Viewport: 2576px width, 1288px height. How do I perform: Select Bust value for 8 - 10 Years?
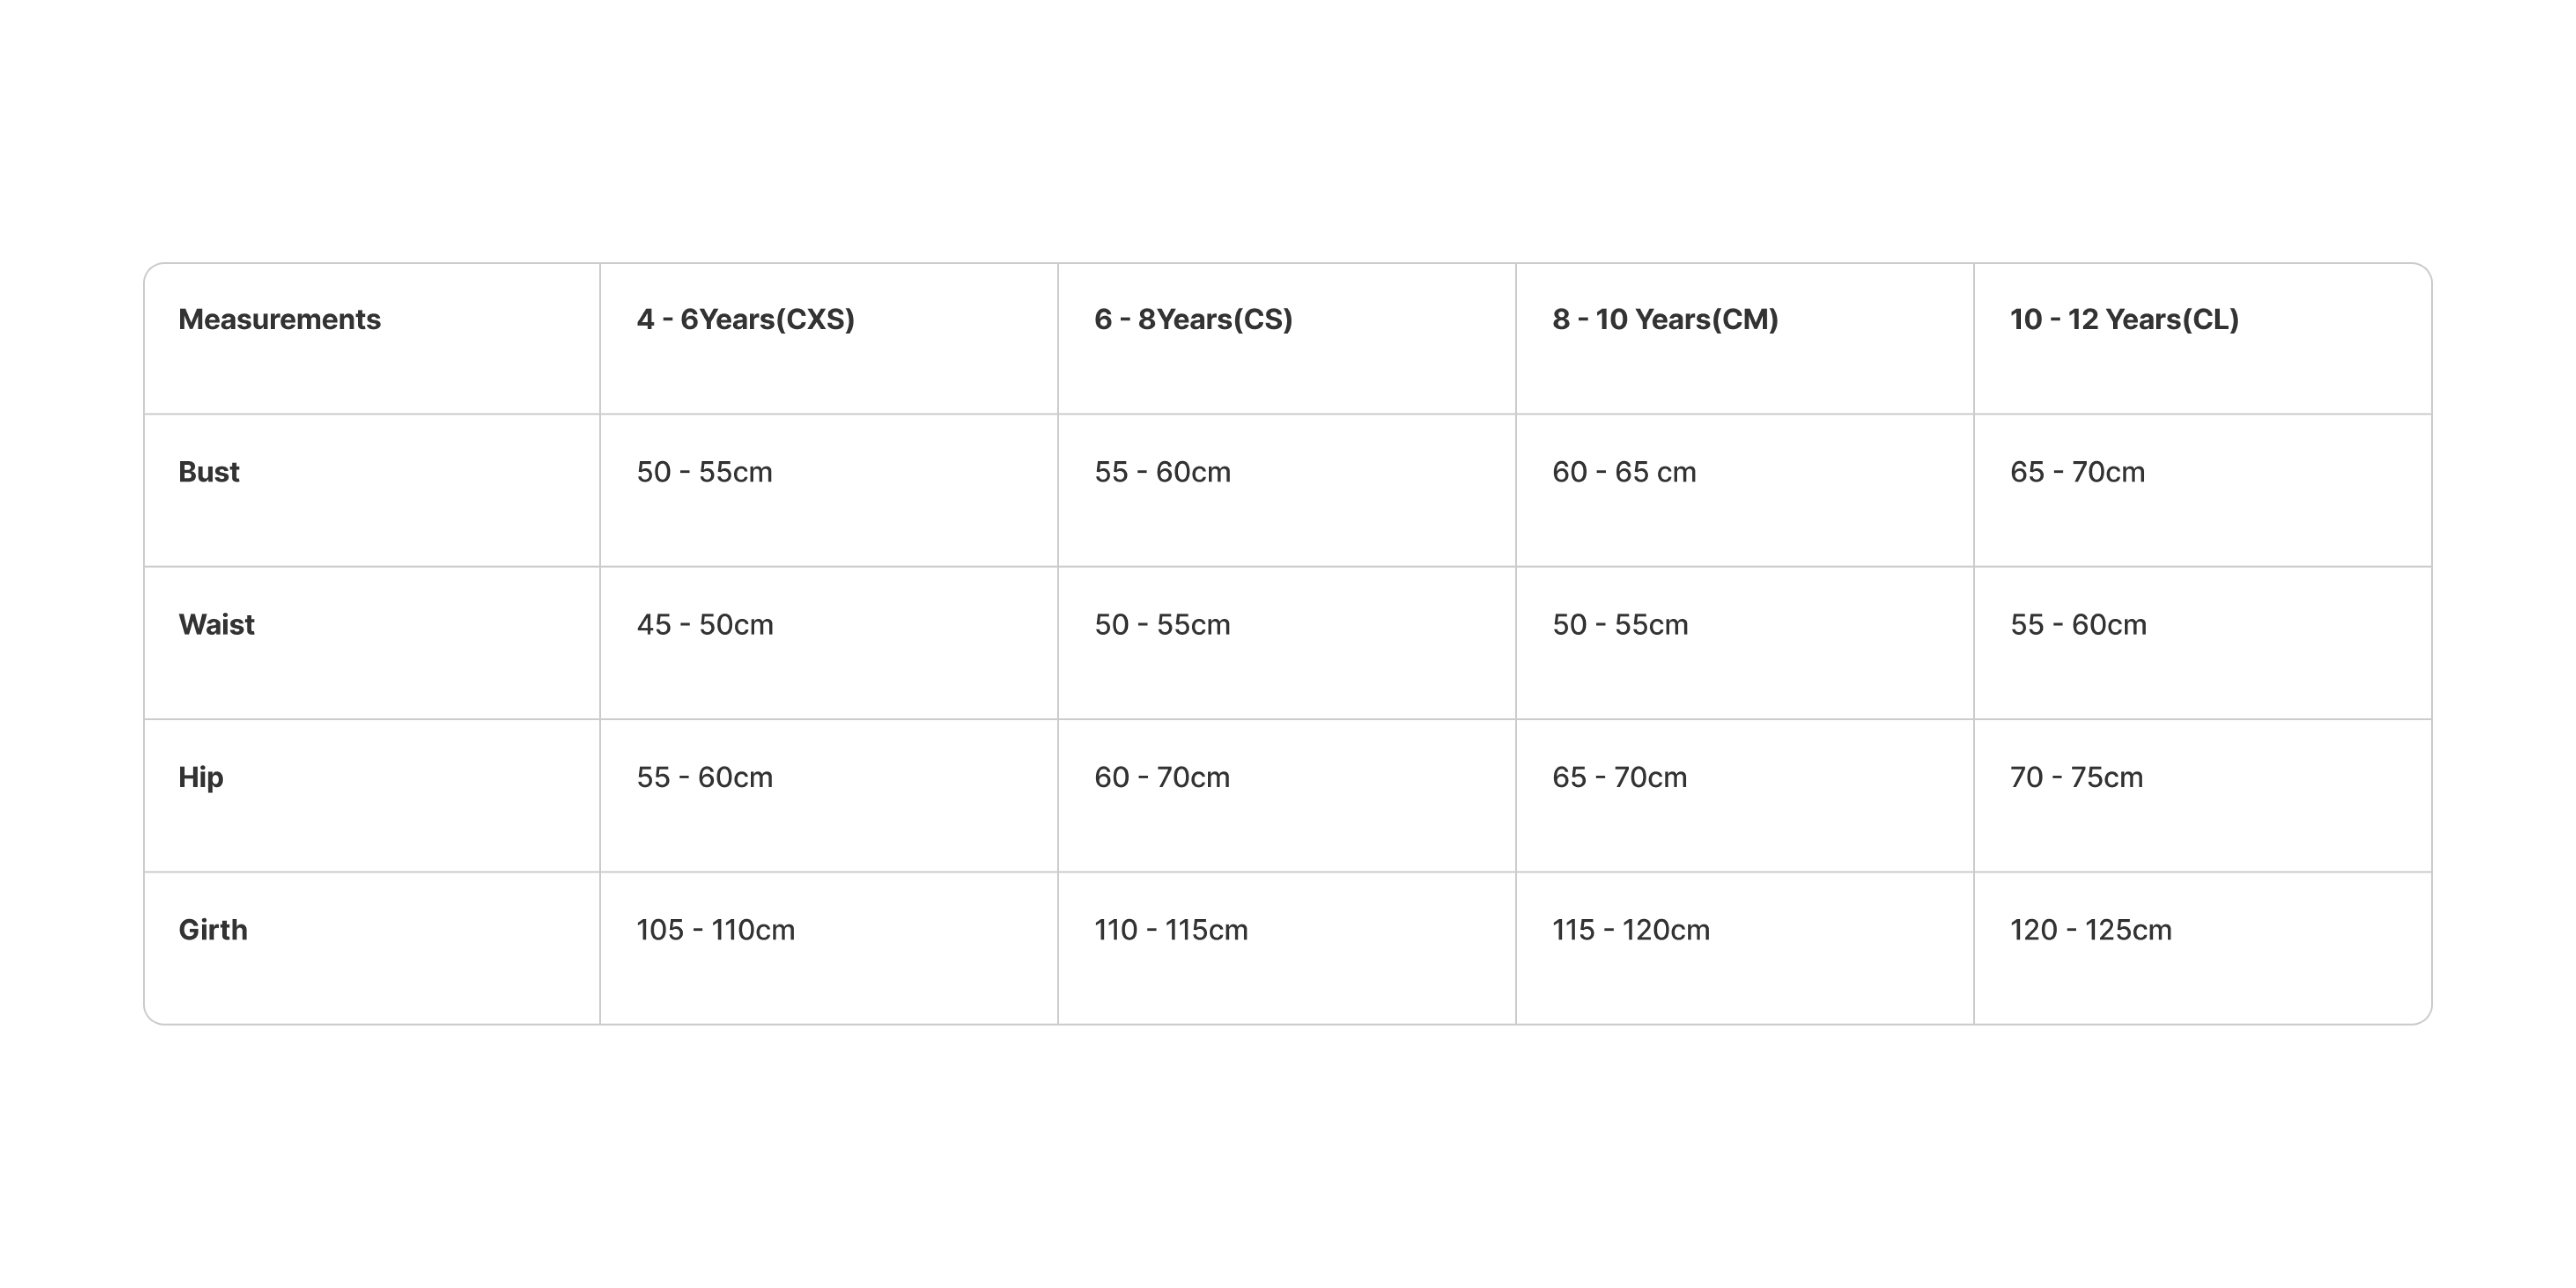1624,472
